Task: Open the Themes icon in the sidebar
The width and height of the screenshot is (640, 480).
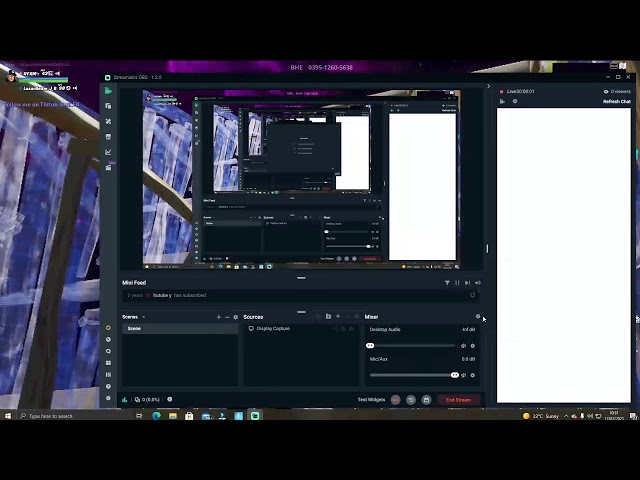Action: (108, 121)
